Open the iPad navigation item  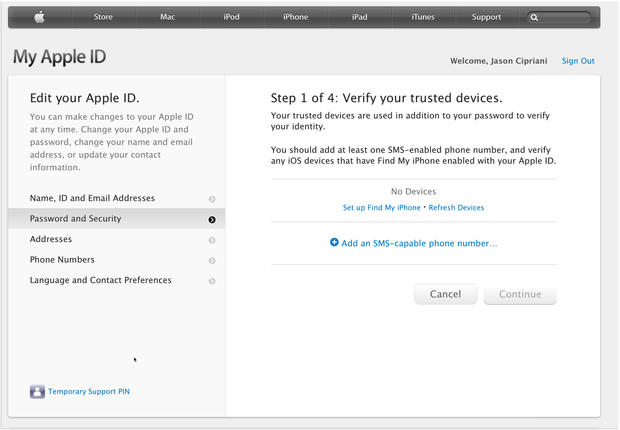[359, 17]
